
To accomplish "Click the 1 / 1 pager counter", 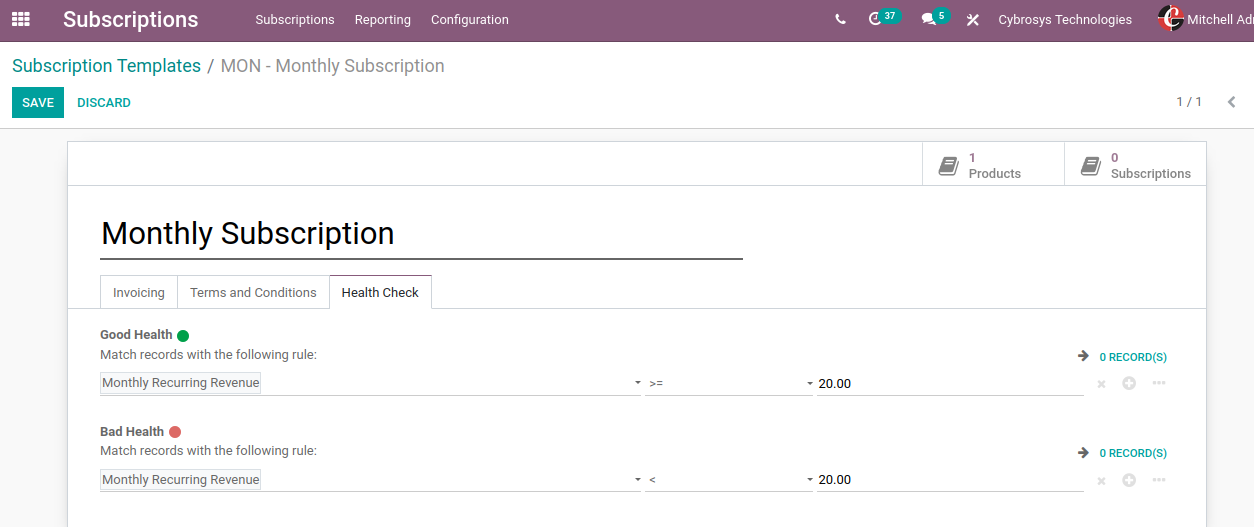I will pyautogui.click(x=1189, y=102).
